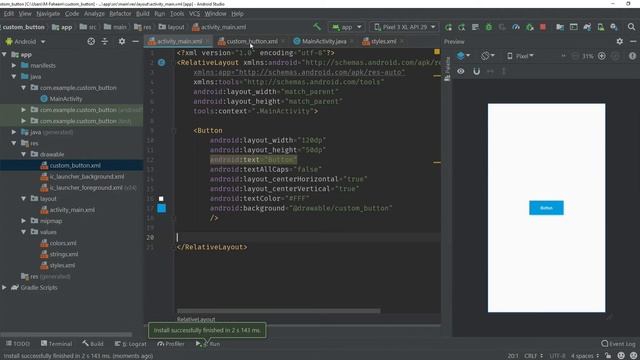The width and height of the screenshot is (640, 360).
Task: Open the Run tool window
Action: [x=208, y=344]
